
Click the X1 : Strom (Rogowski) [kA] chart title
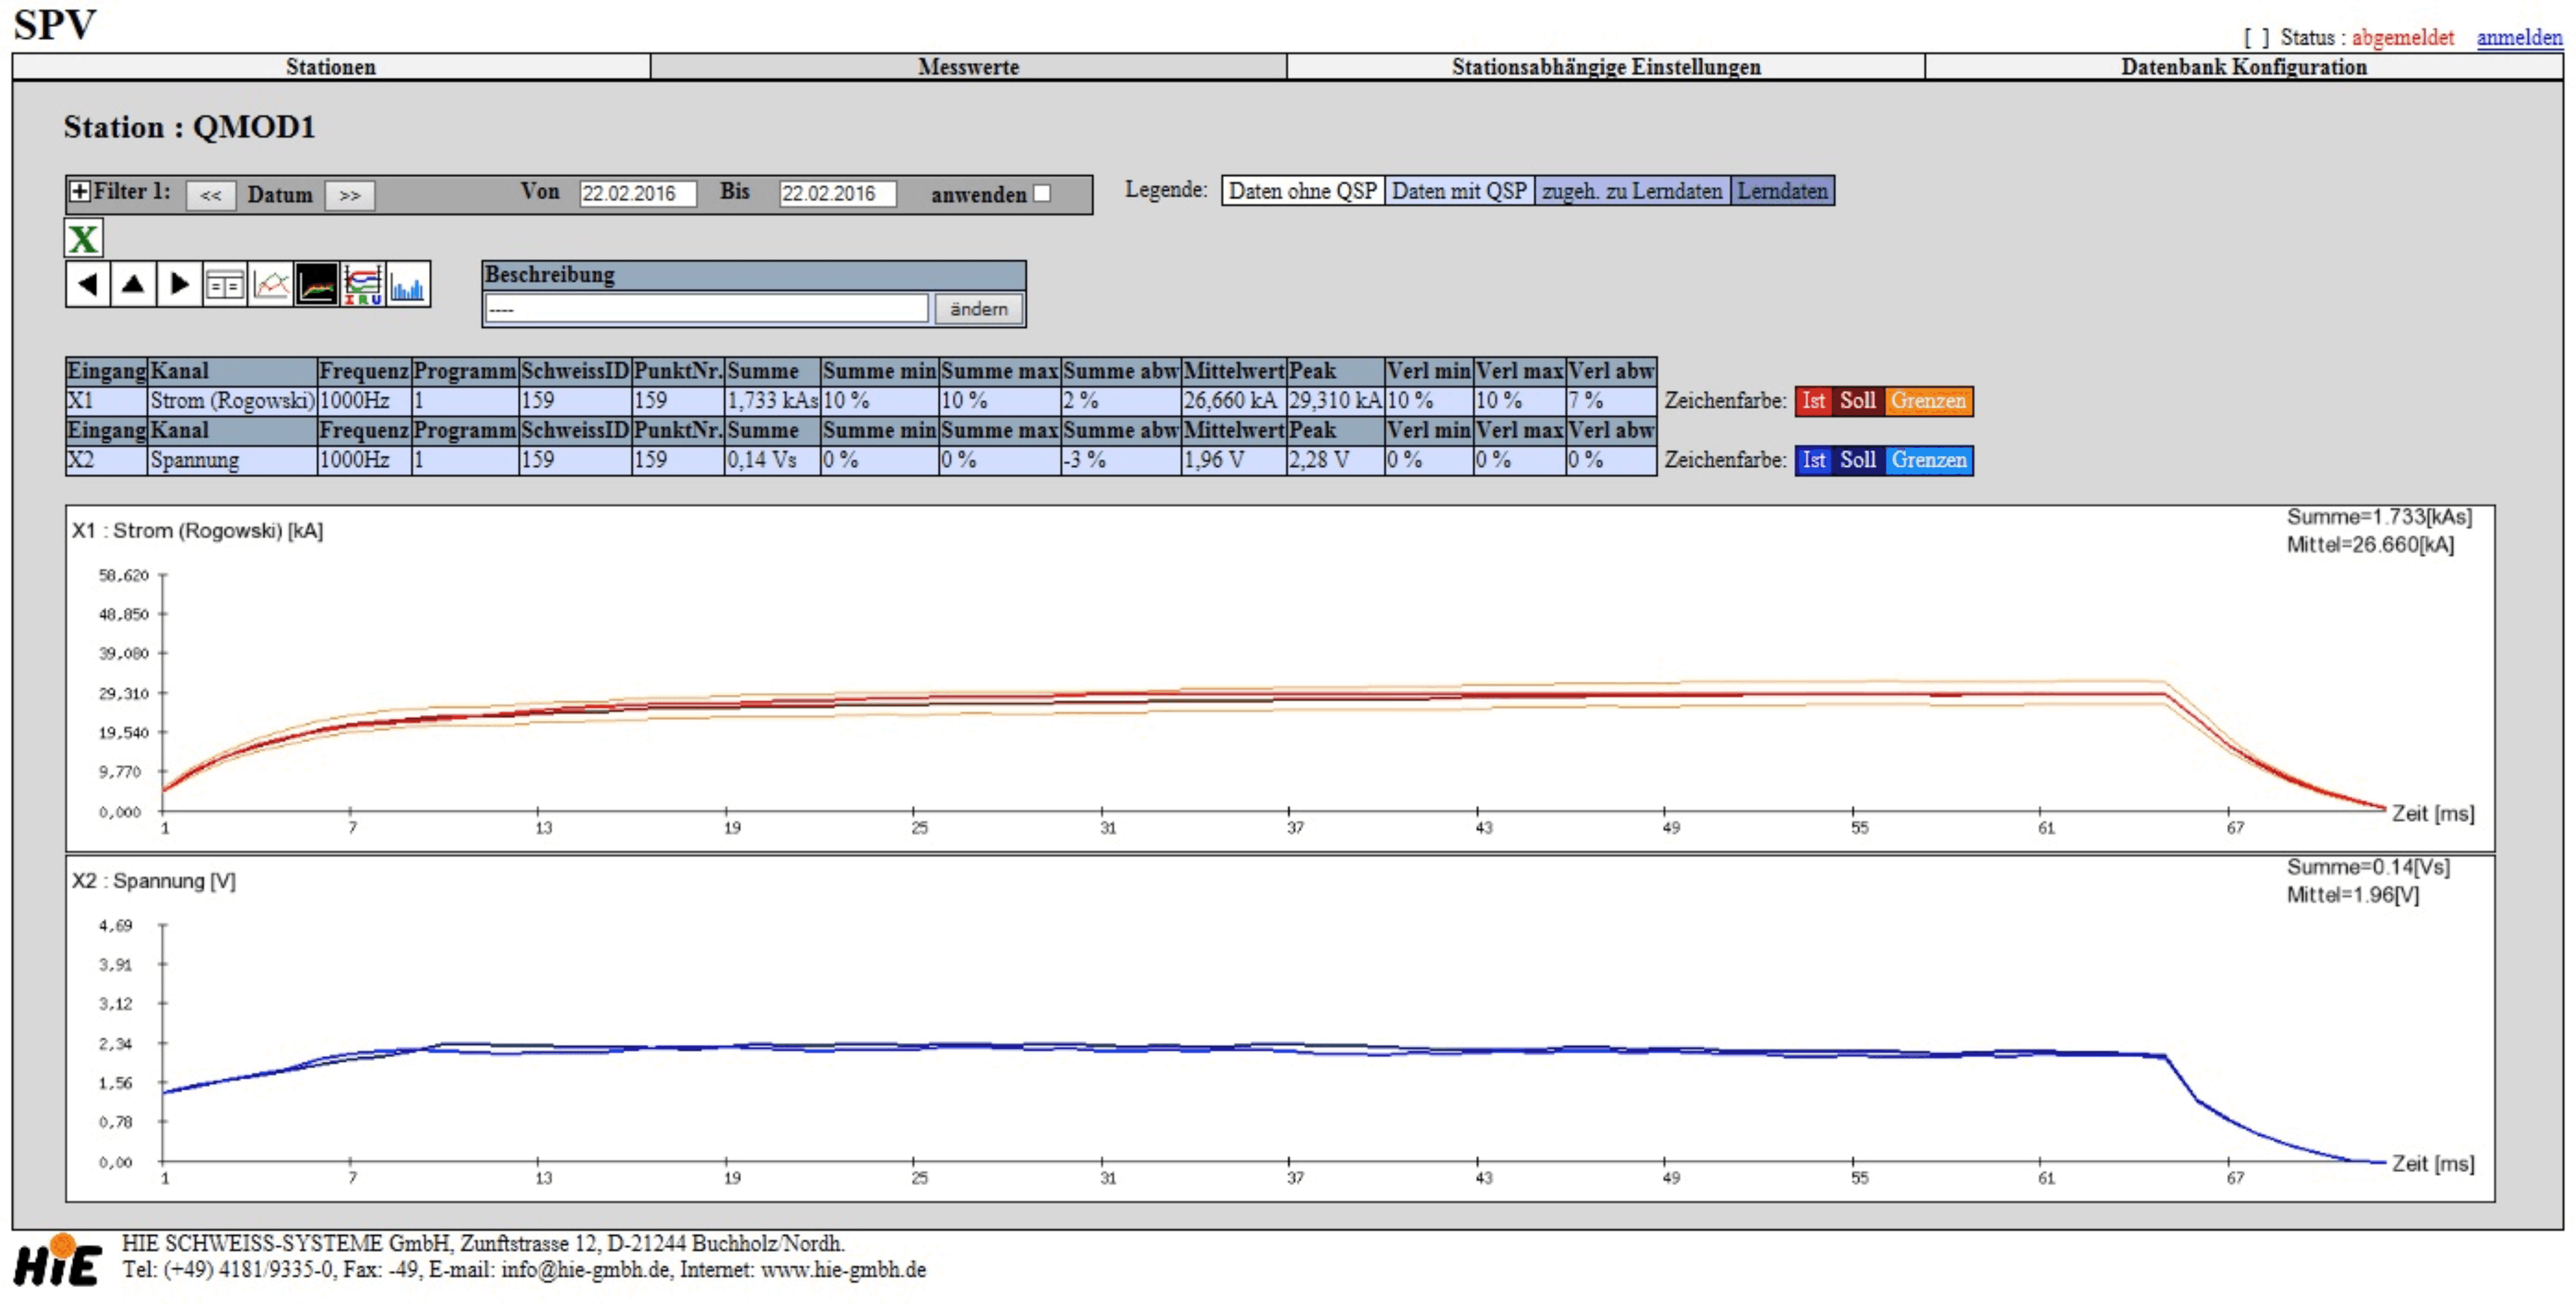197,531
